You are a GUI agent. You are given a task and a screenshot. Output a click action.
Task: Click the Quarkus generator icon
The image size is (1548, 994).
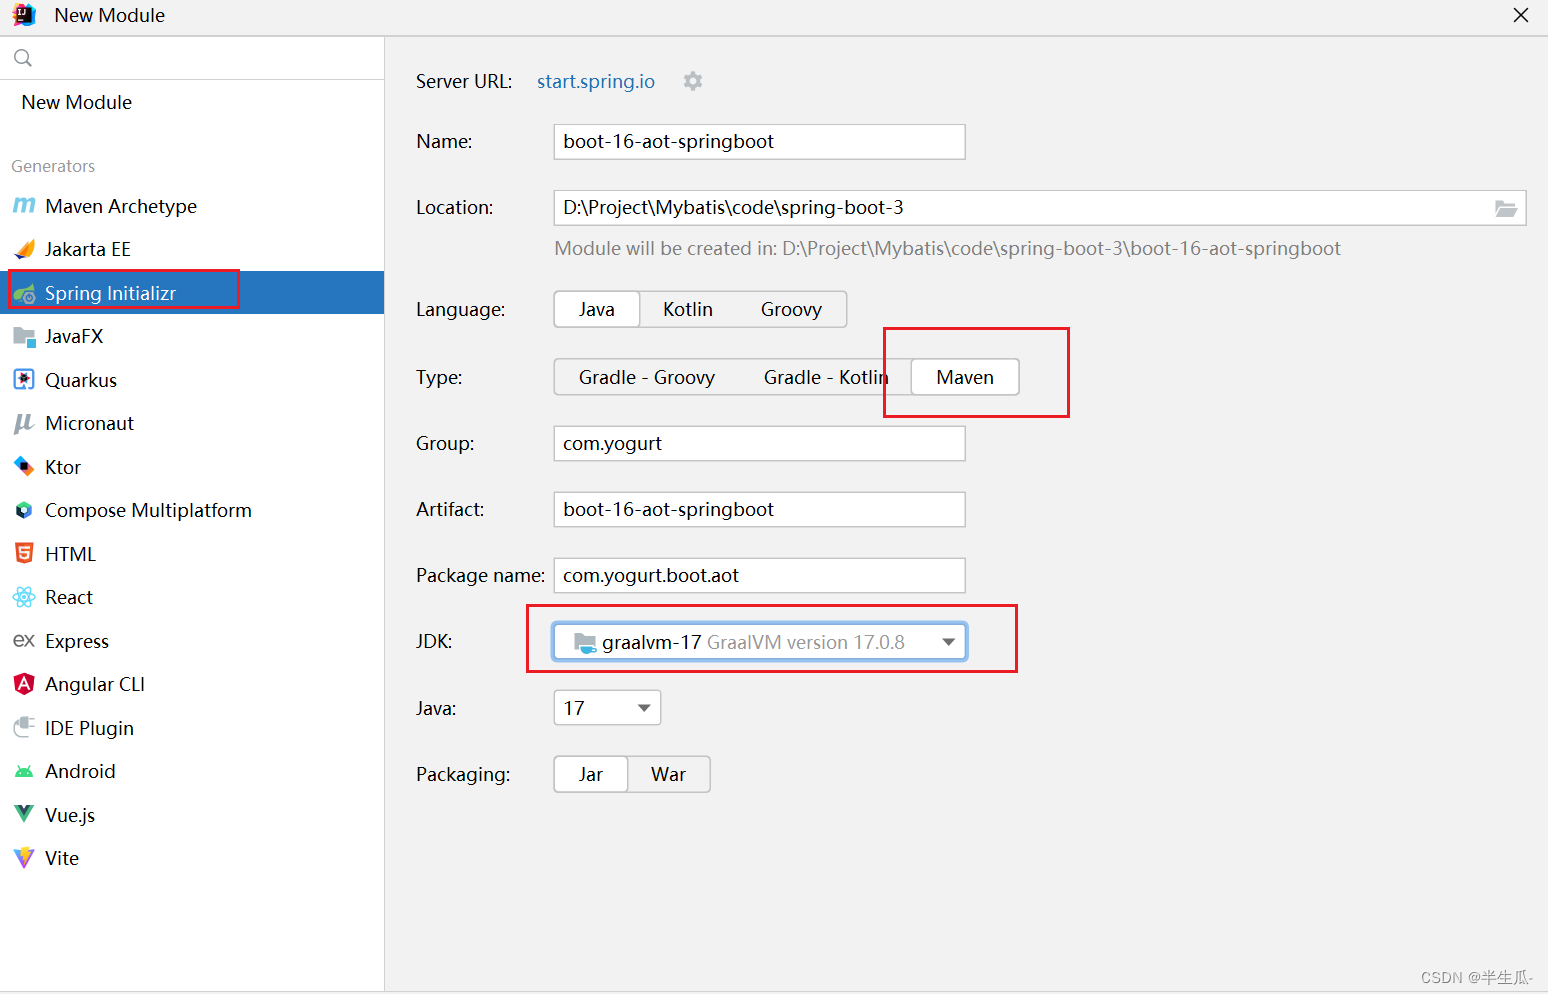click(24, 380)
